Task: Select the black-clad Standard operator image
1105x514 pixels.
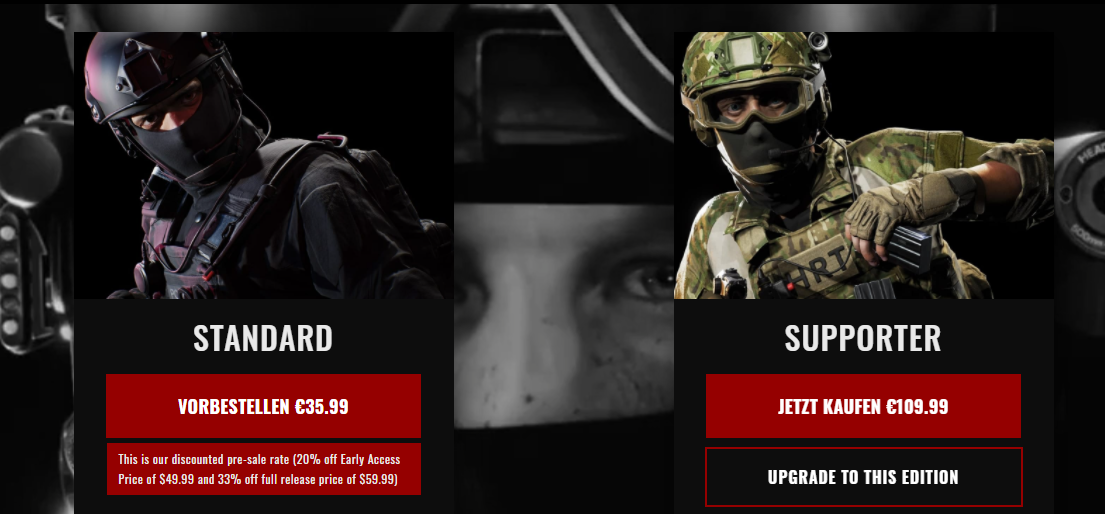Action: click(x=264, y=165)
